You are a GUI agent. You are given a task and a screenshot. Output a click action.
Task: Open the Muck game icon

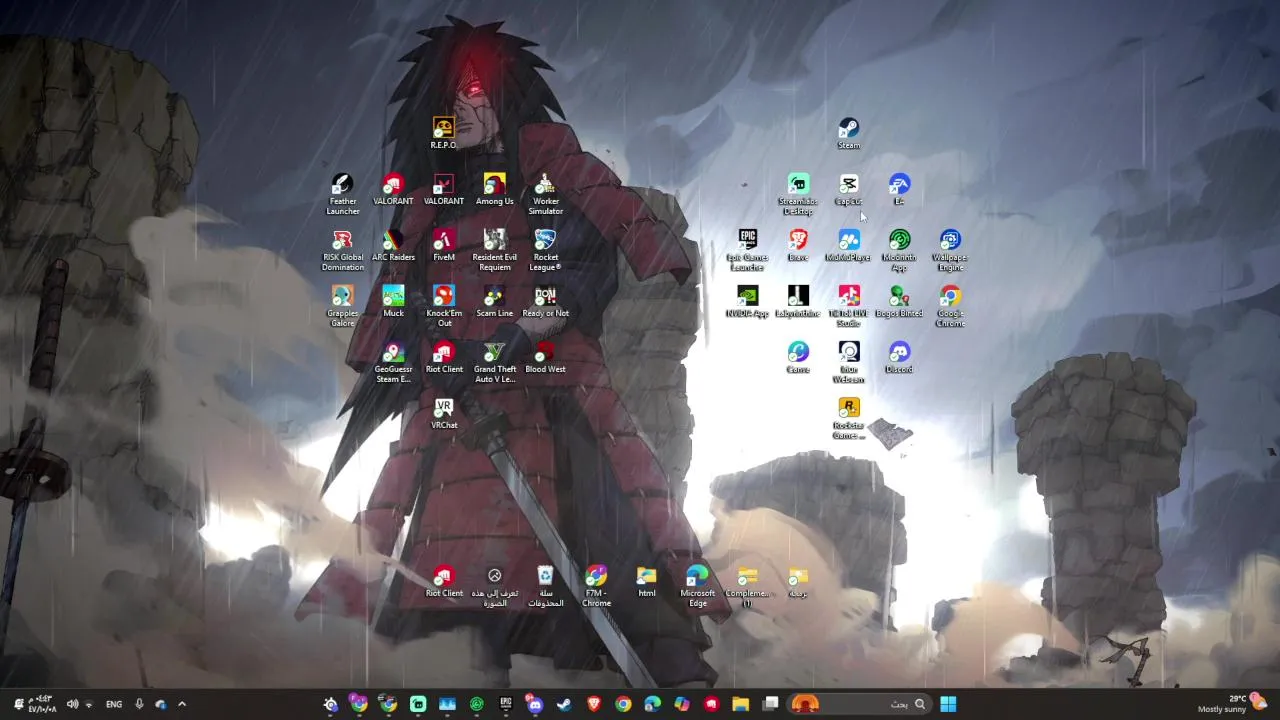pos(393,301)
